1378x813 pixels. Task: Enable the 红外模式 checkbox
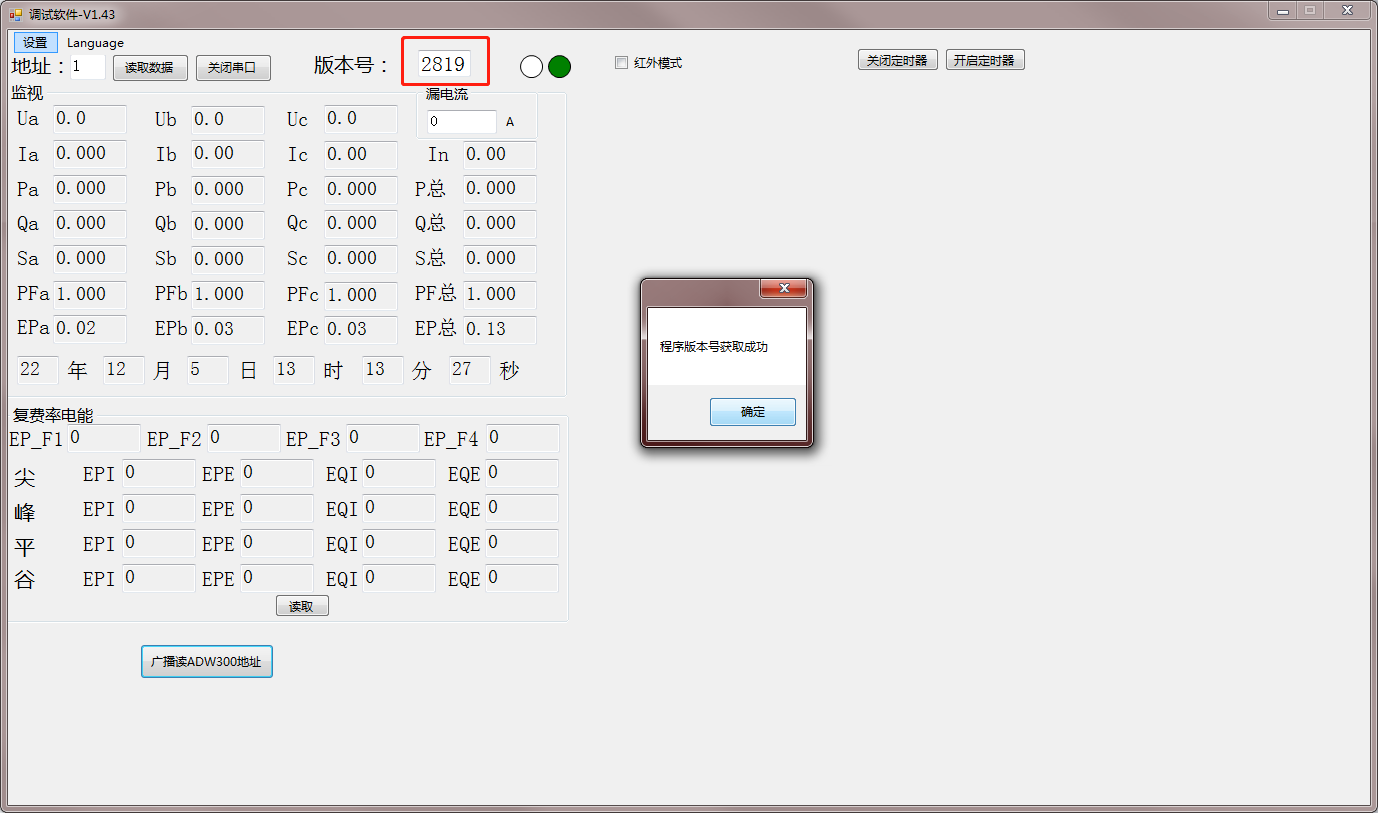(622, 63)
